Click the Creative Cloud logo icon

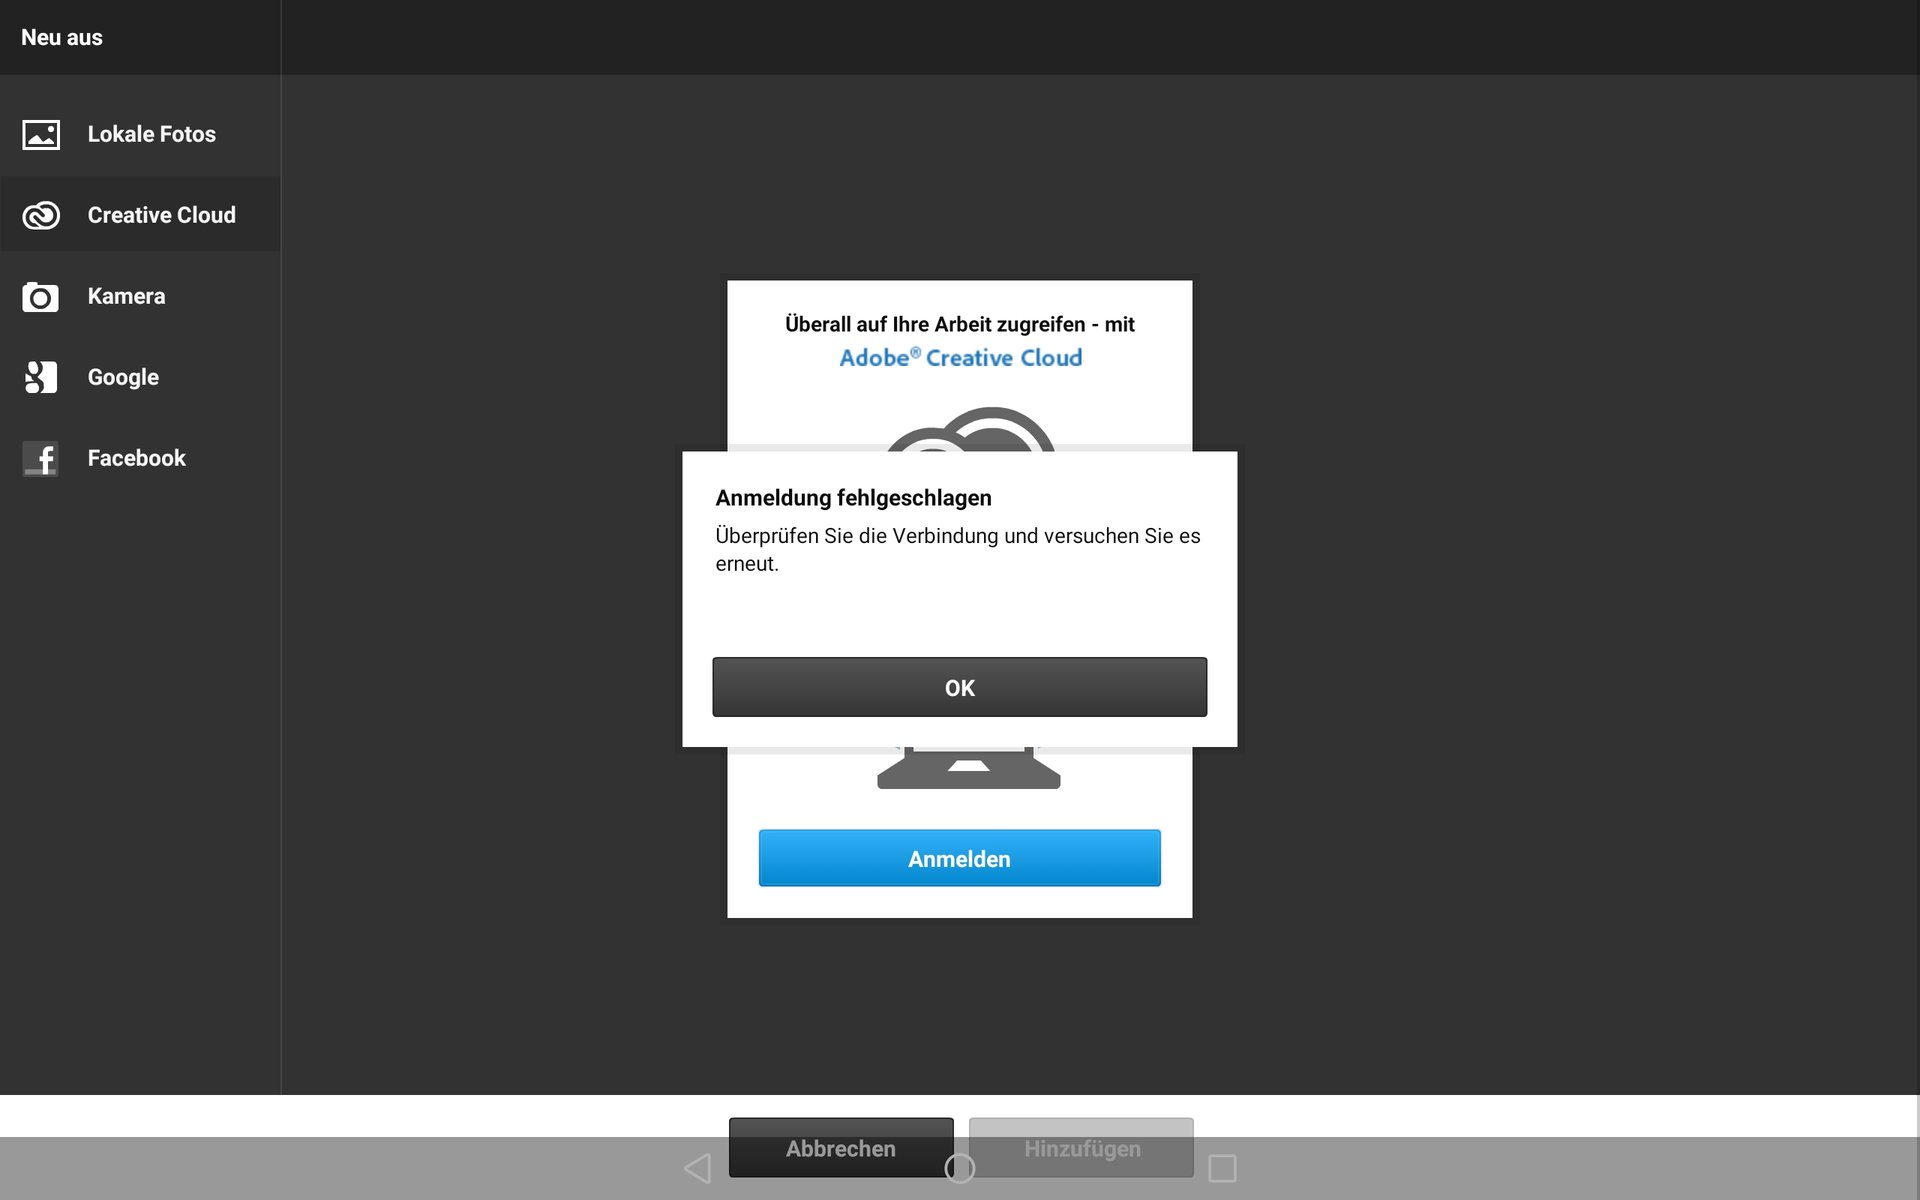(x=41, y=215)
